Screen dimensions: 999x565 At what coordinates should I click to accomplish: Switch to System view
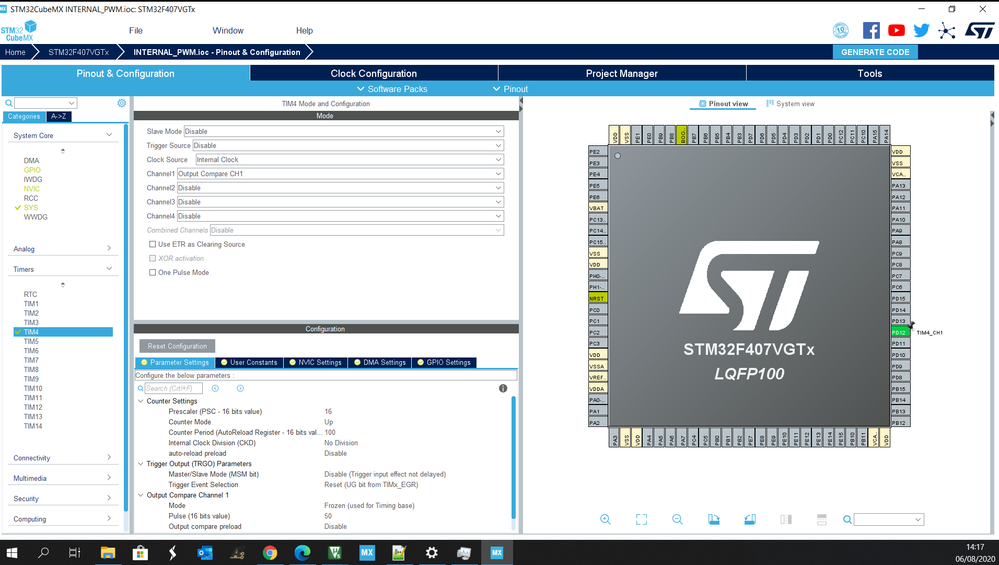click(x=791, y=104)
